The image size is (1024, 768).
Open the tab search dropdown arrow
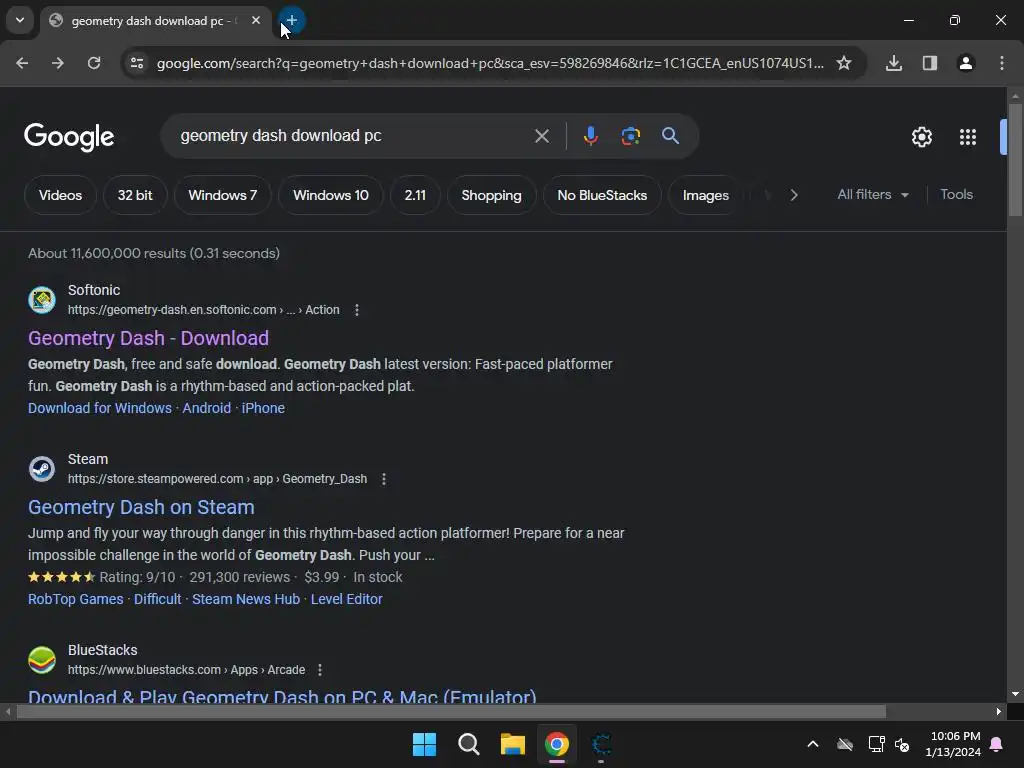20,20
